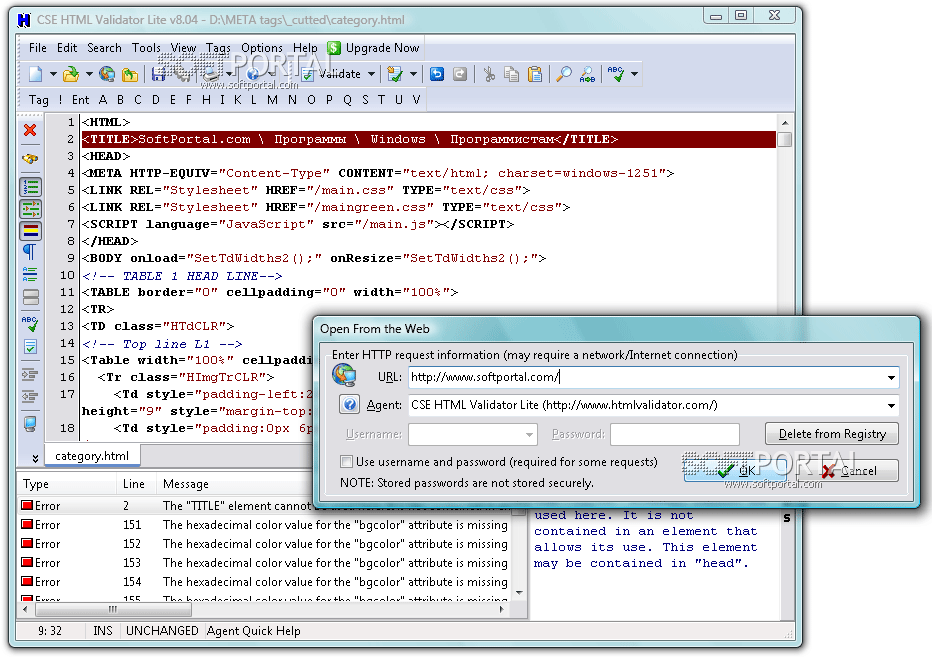This screenshot has height=661, width=932.
Task: Open a file with the folder icon
Action: 71,74
